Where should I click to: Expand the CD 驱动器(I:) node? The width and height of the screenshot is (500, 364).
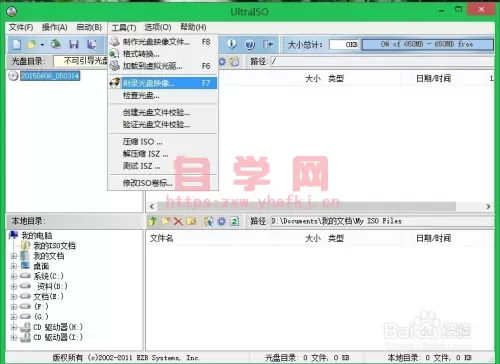14,337
